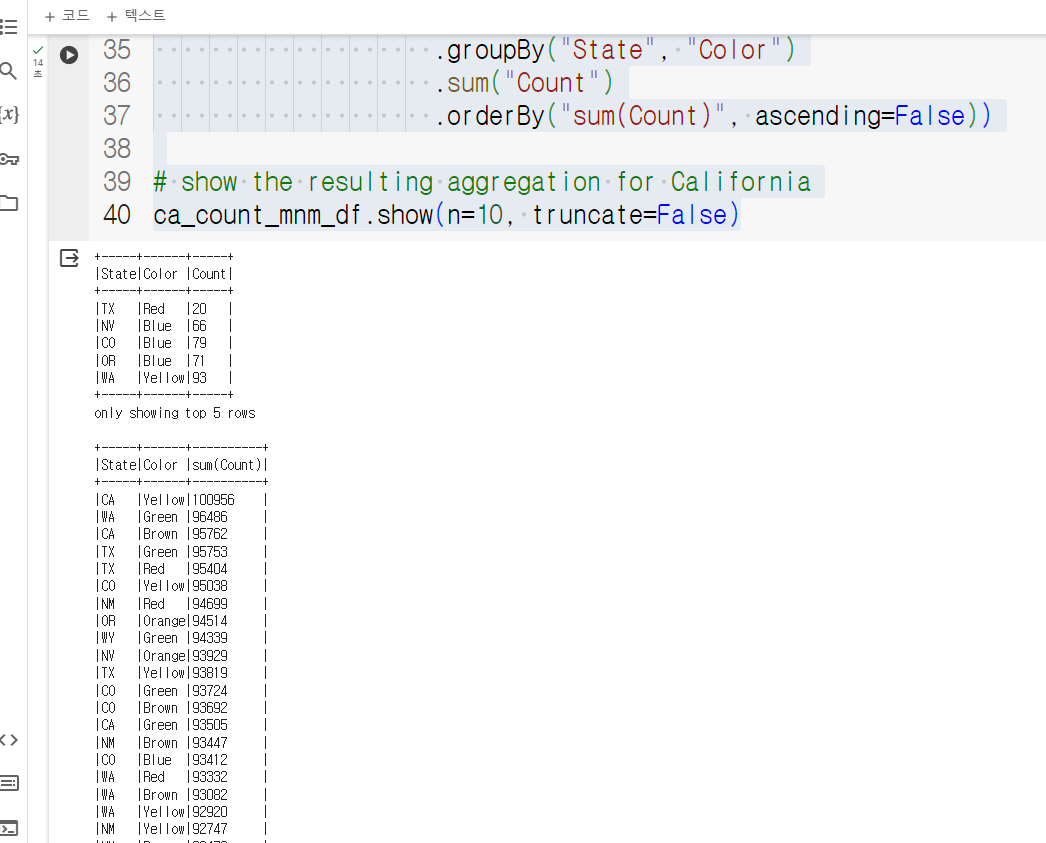
Task: Open the table of contents sidebar icon
Action: coord(9,27)
